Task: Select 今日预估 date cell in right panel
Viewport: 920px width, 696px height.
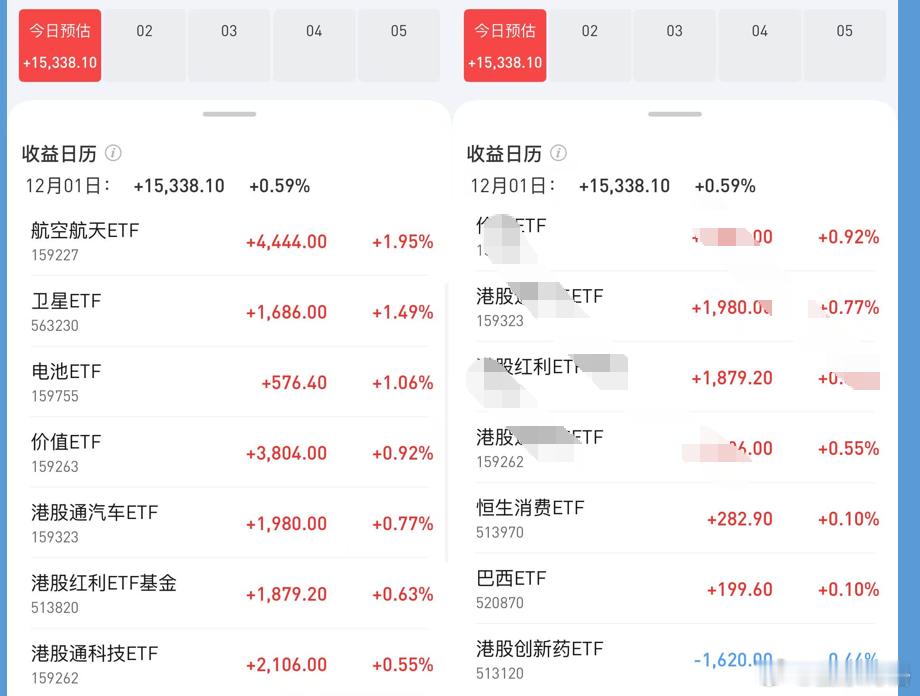Action: coord(505,46)
